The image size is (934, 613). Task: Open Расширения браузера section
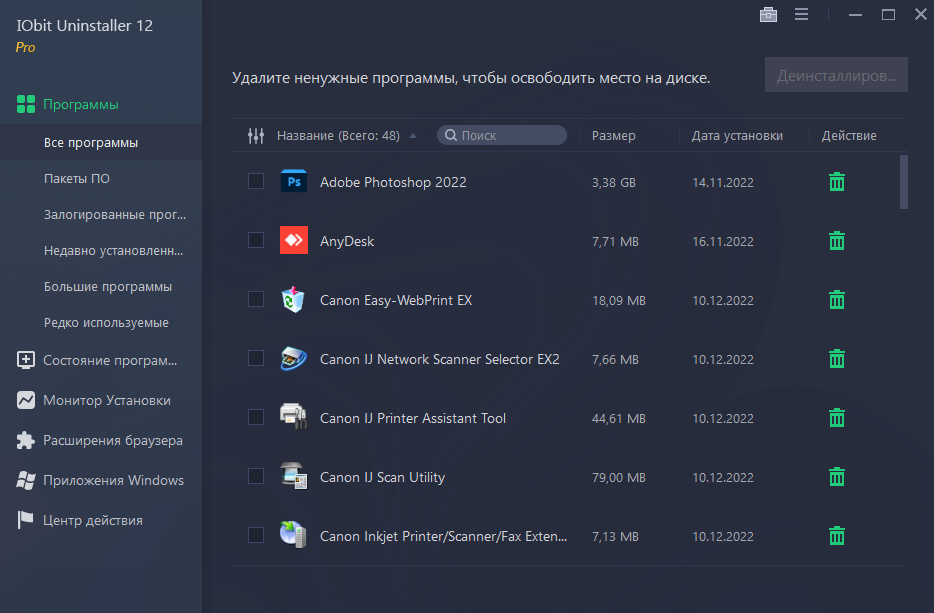tap(113, 440)
